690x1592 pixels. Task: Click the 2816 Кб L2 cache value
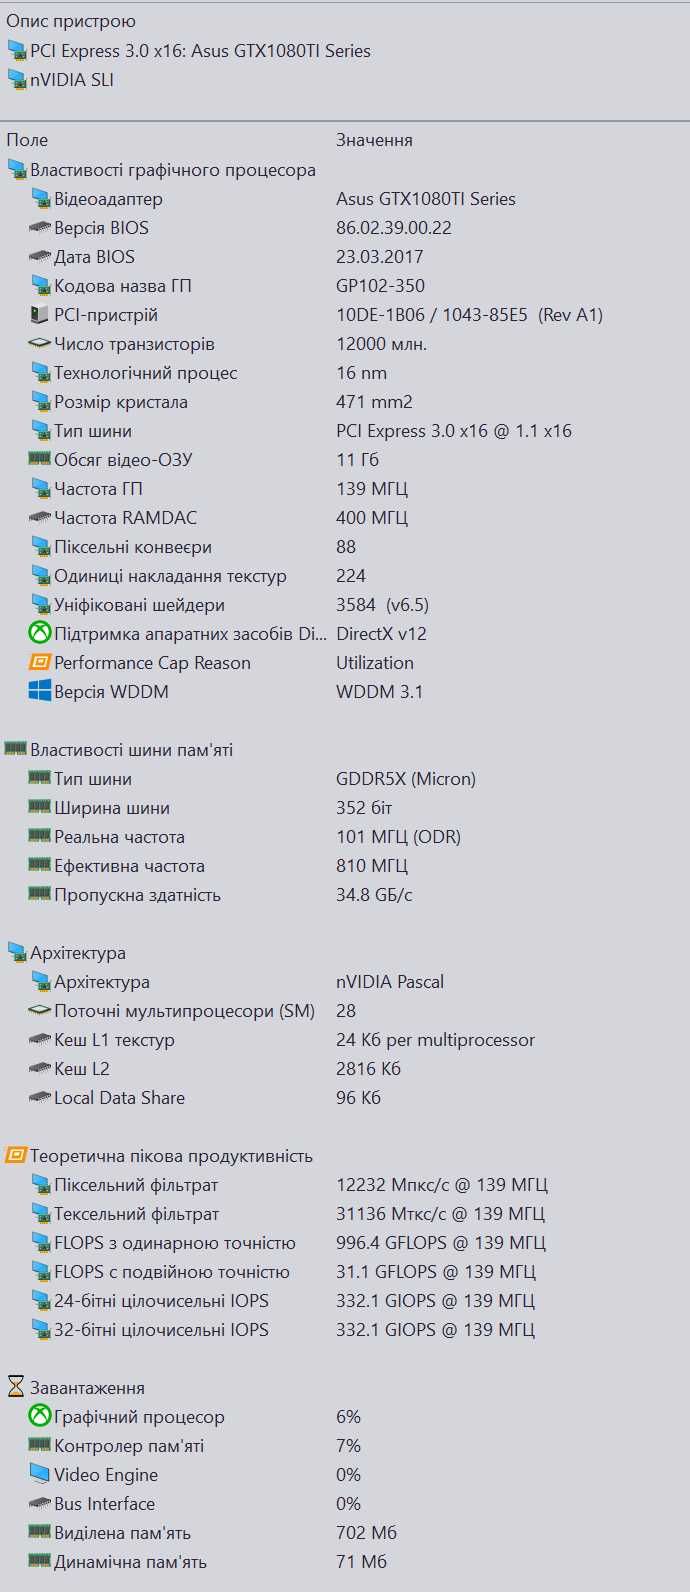pos(369,1069)
